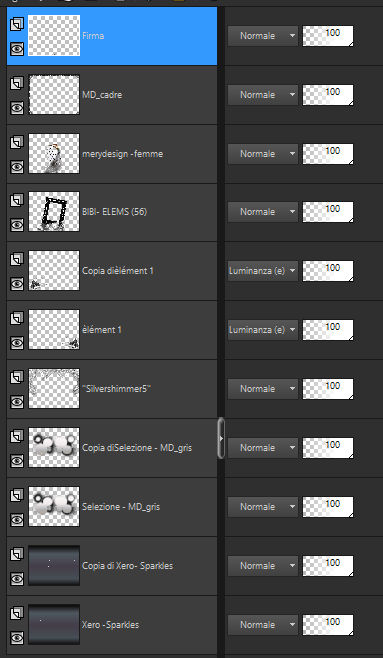Click the layer-type icon of Selezione - MD_gris
Screen dimensions: 383x658
17,495
